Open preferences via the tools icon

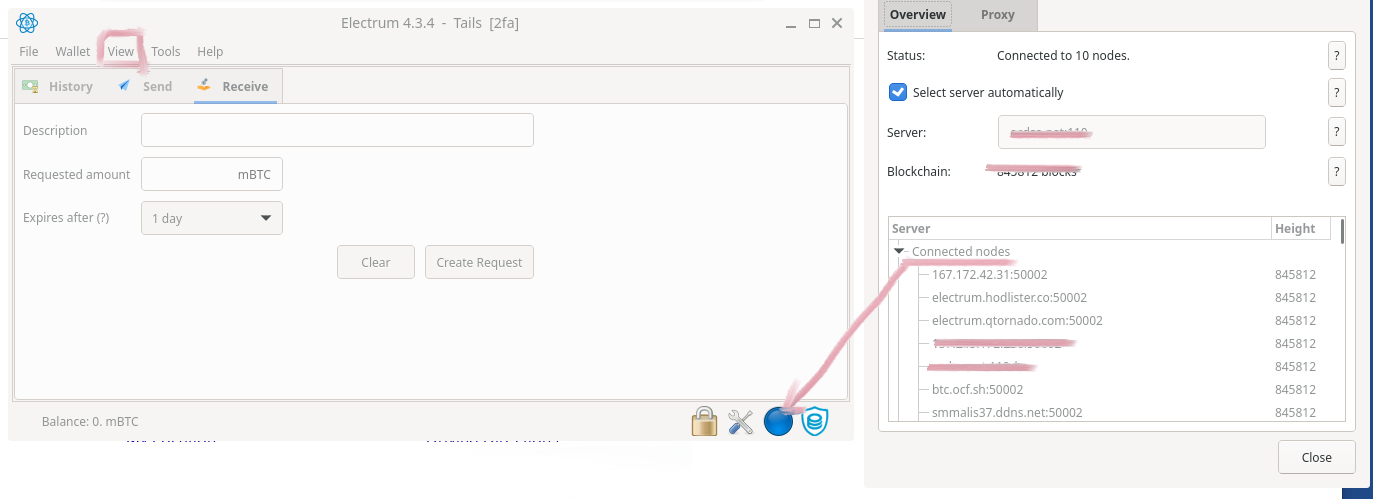click(741, 422)
